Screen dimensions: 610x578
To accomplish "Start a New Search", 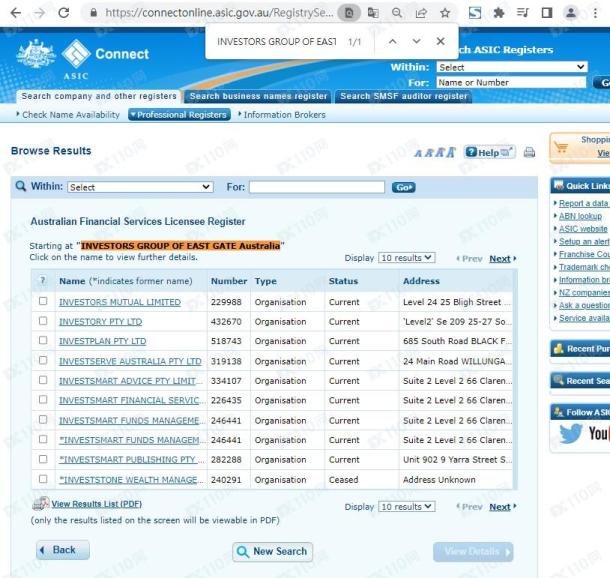I will click(272, 552).
